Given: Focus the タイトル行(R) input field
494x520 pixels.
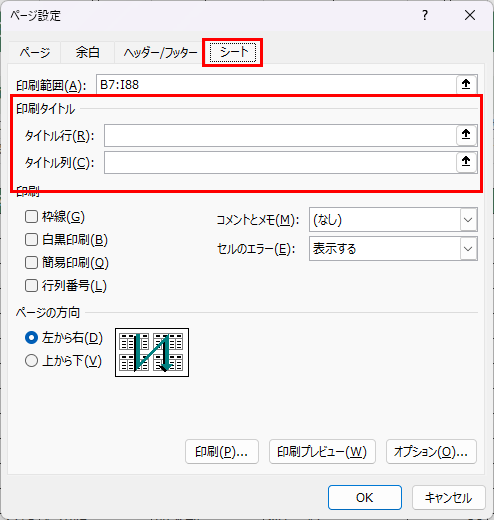Looking at the screenshot, I should tap(280, 135).
